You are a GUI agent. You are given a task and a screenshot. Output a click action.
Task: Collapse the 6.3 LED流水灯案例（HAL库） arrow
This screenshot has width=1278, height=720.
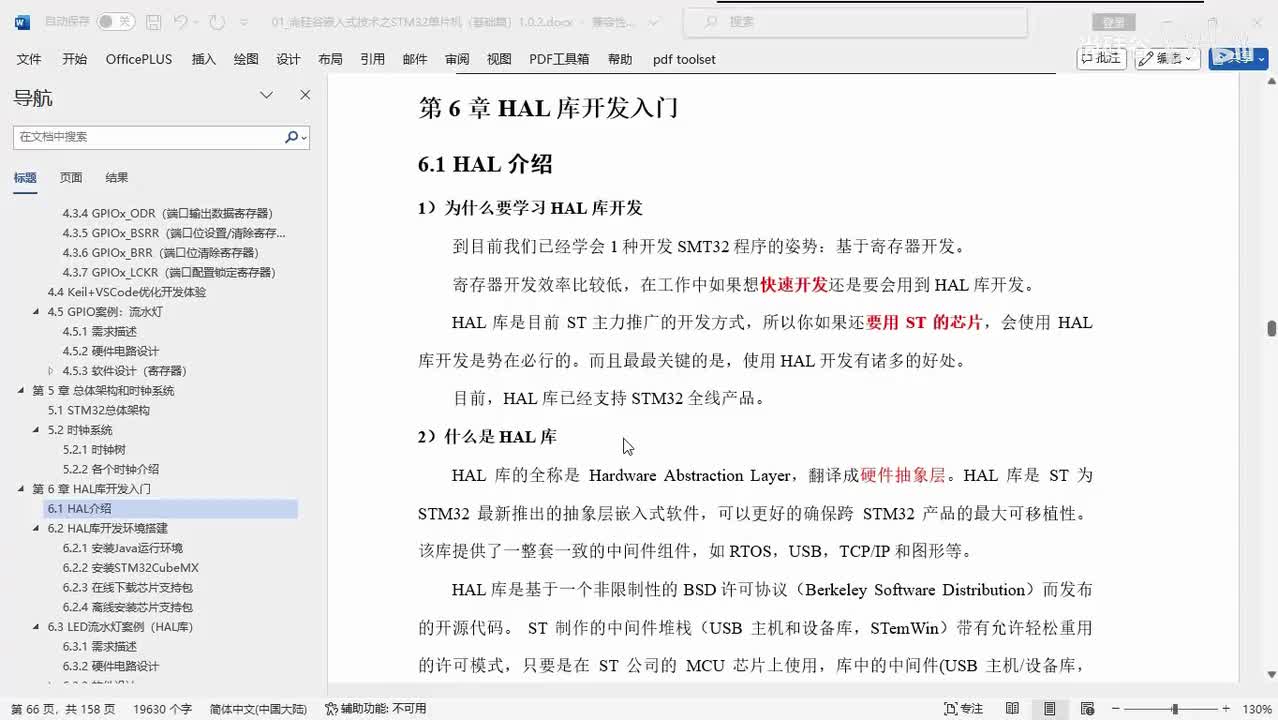coord(37,627)
